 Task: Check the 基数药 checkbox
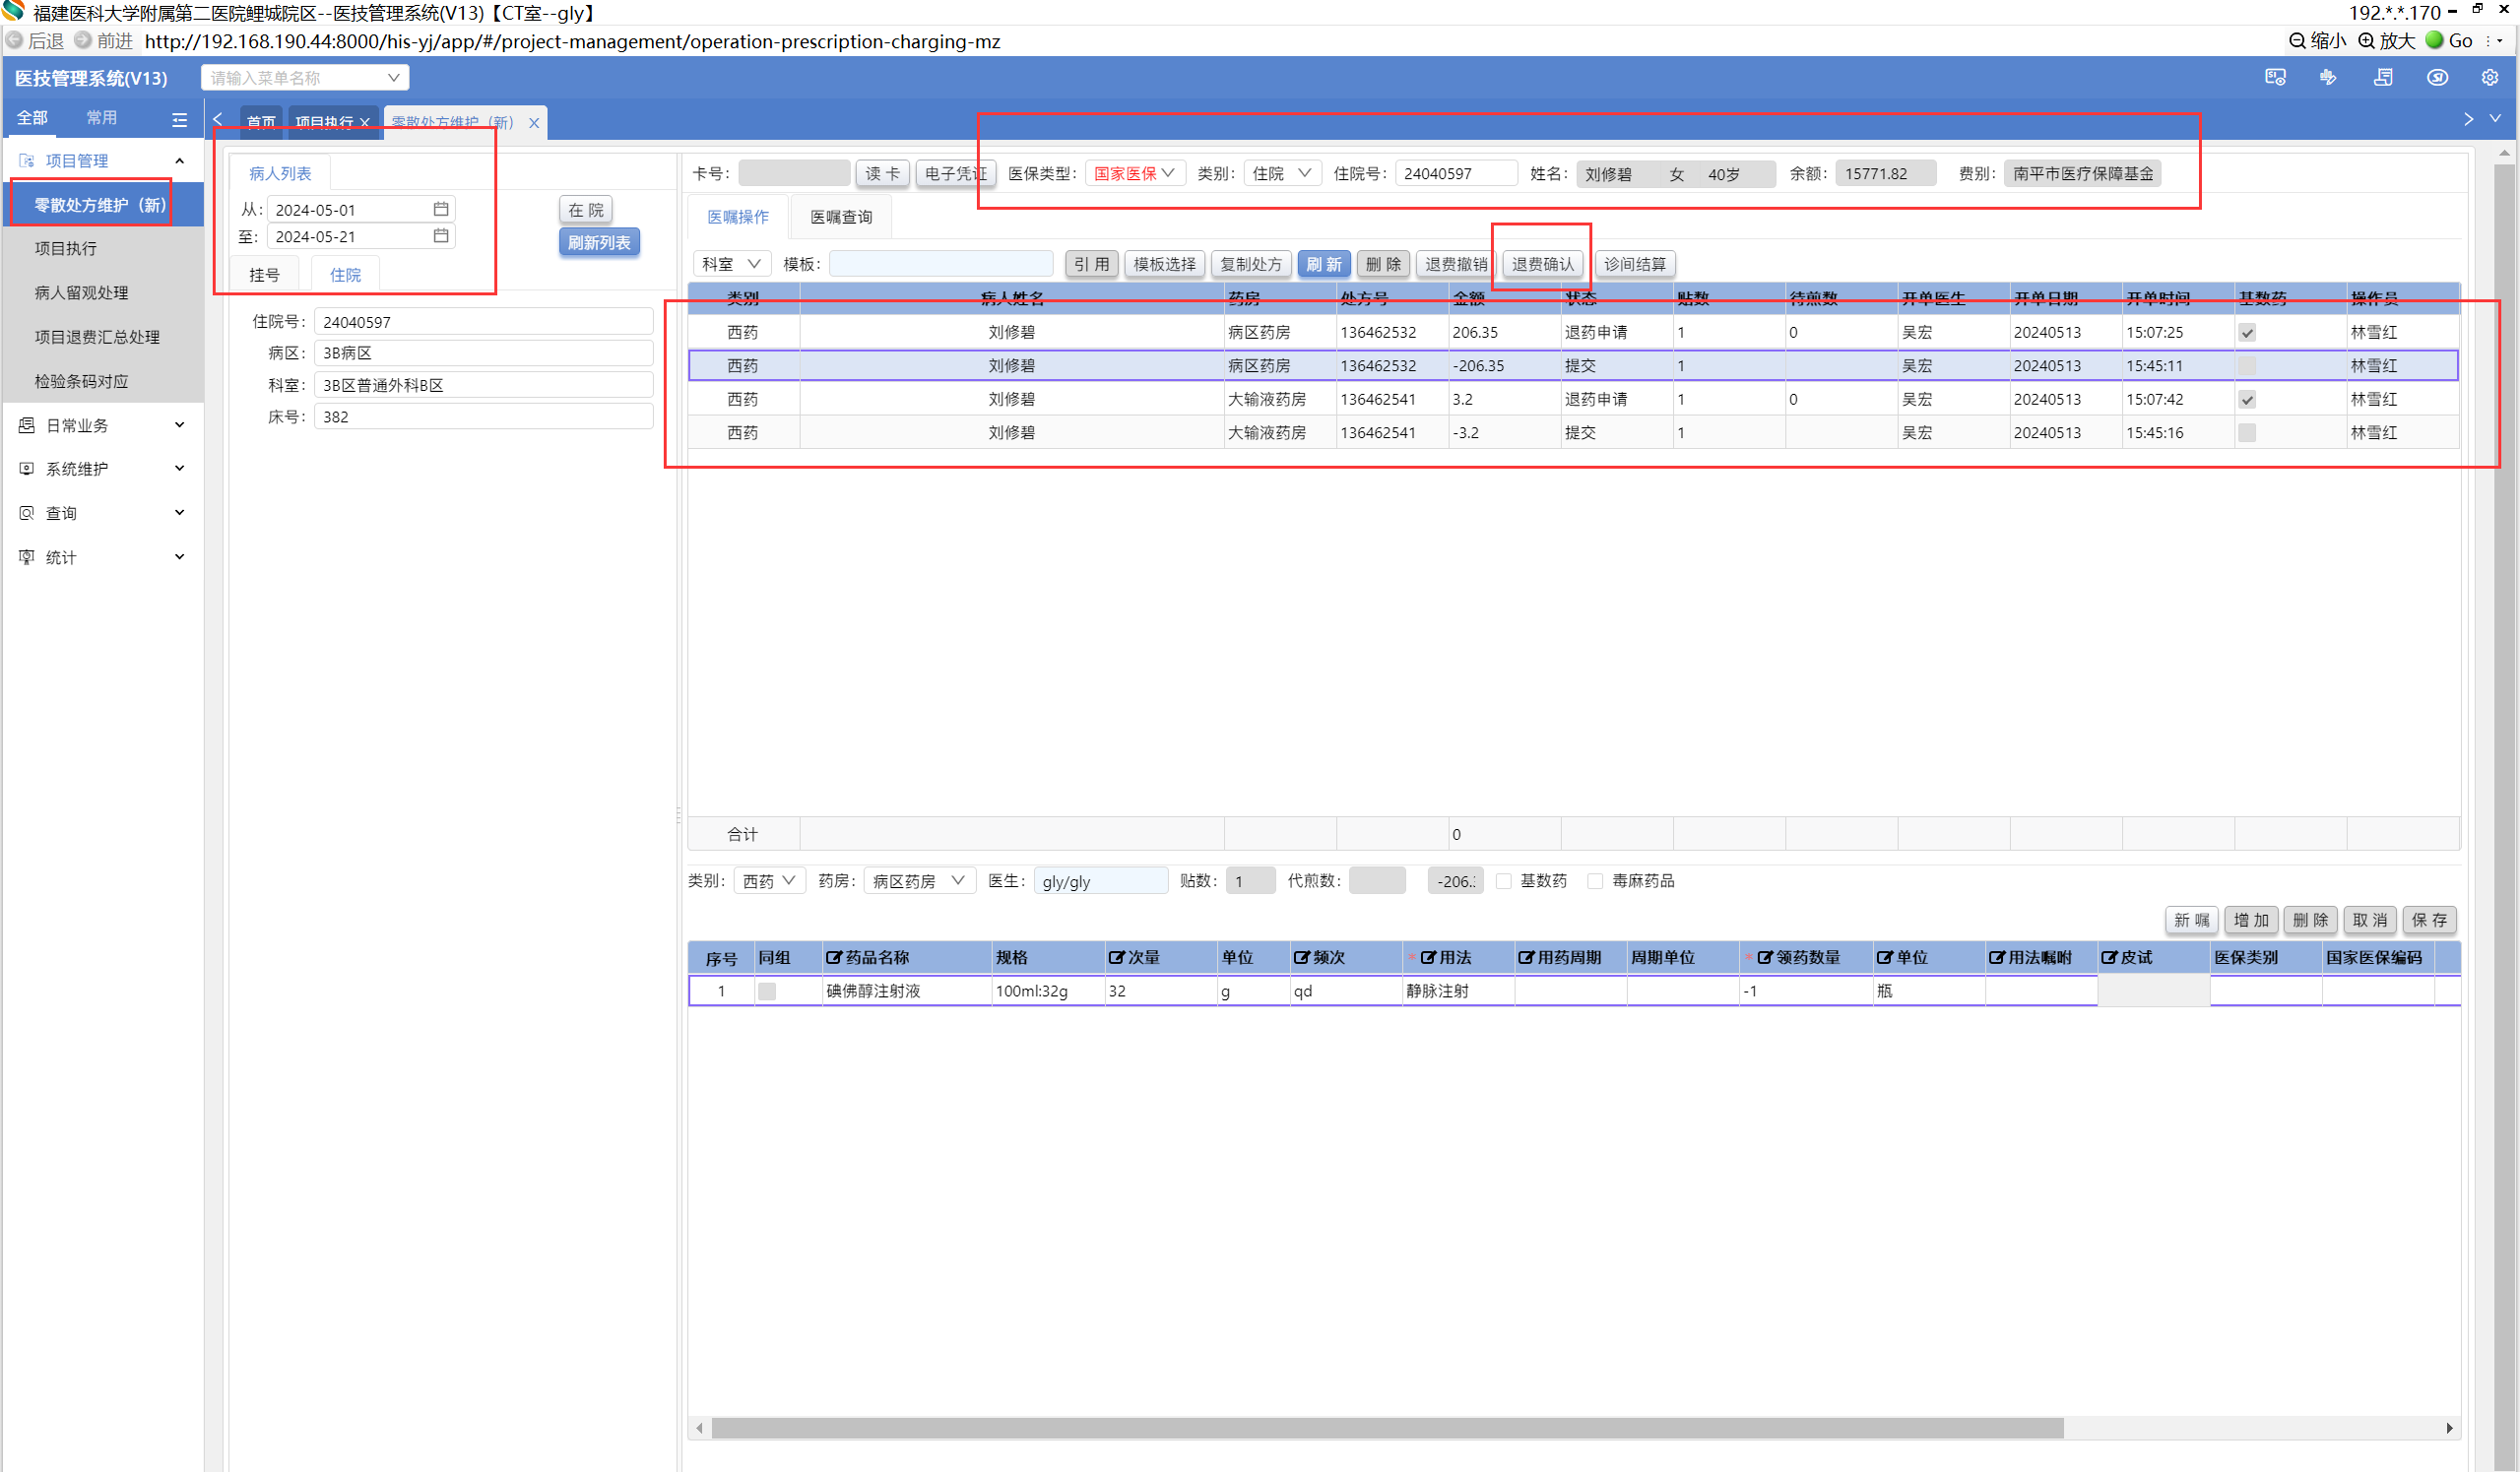pyautogui.click(x=1503, y=881)
